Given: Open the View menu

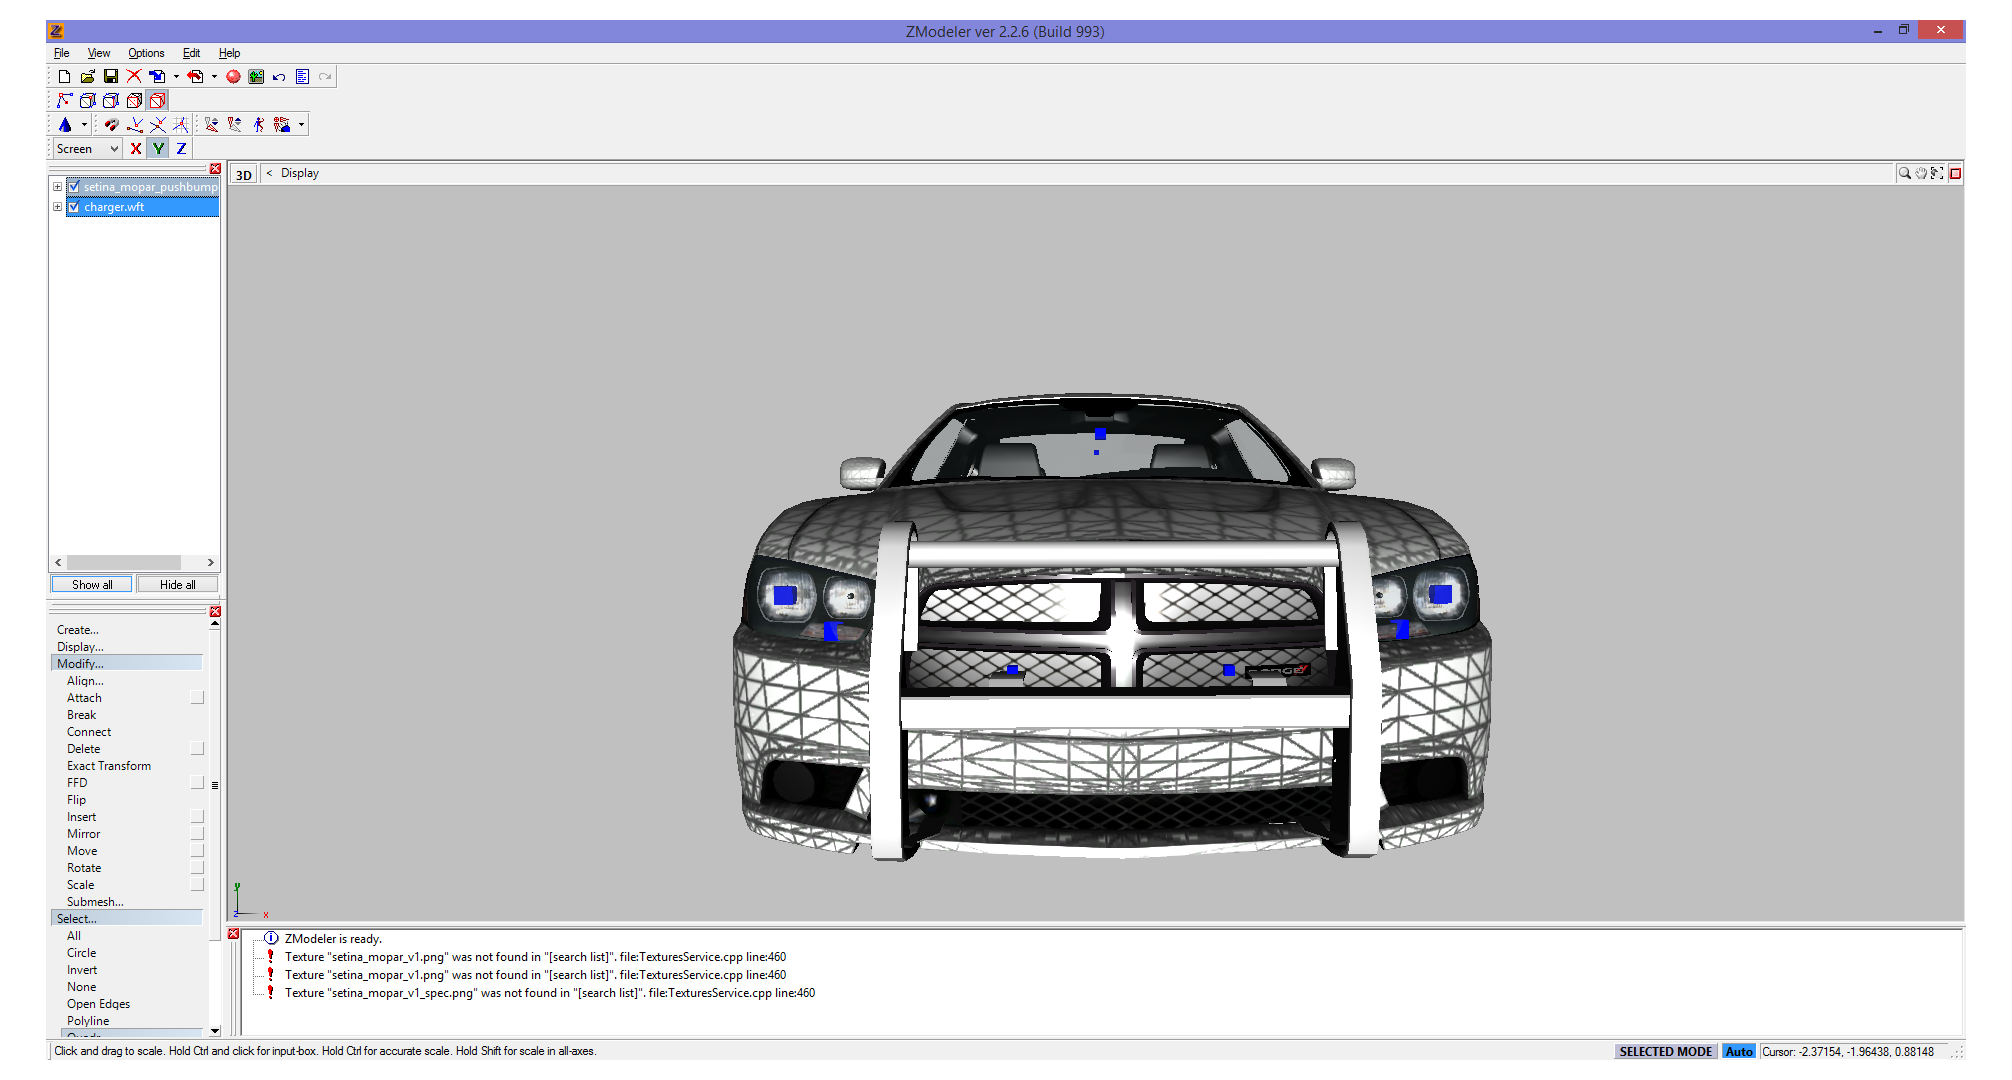Looking at the screenshot, I should [x=98, y=53].
